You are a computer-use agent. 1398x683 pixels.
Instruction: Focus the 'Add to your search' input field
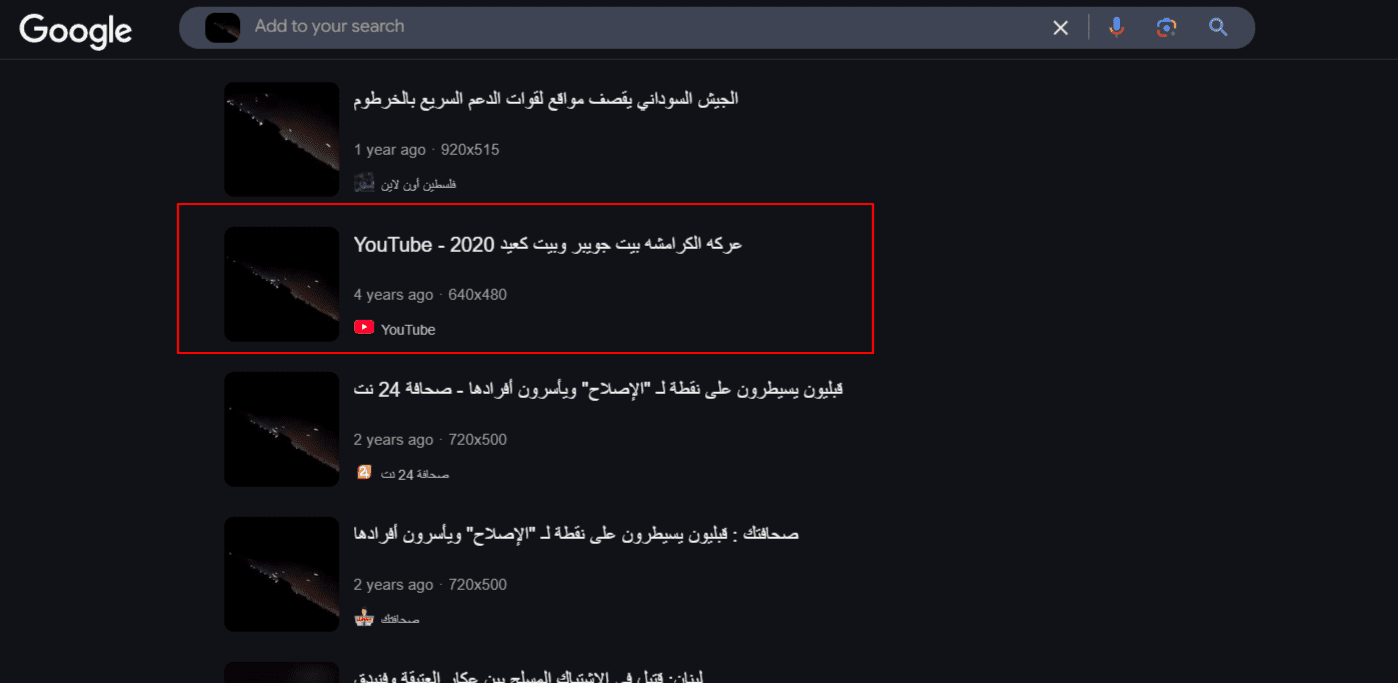pos(645,27)
